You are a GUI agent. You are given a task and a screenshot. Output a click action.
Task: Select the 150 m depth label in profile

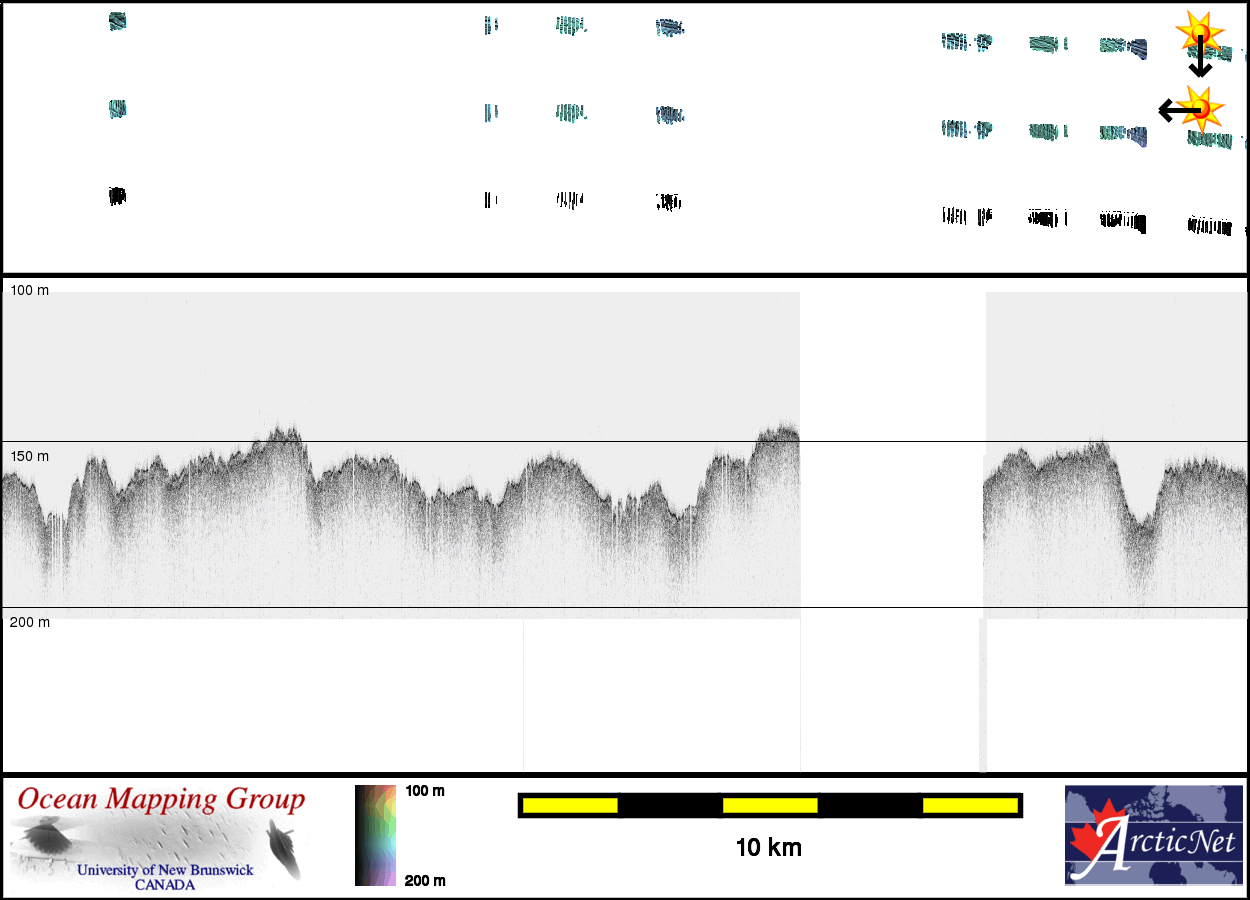click(x=29, y=456)
